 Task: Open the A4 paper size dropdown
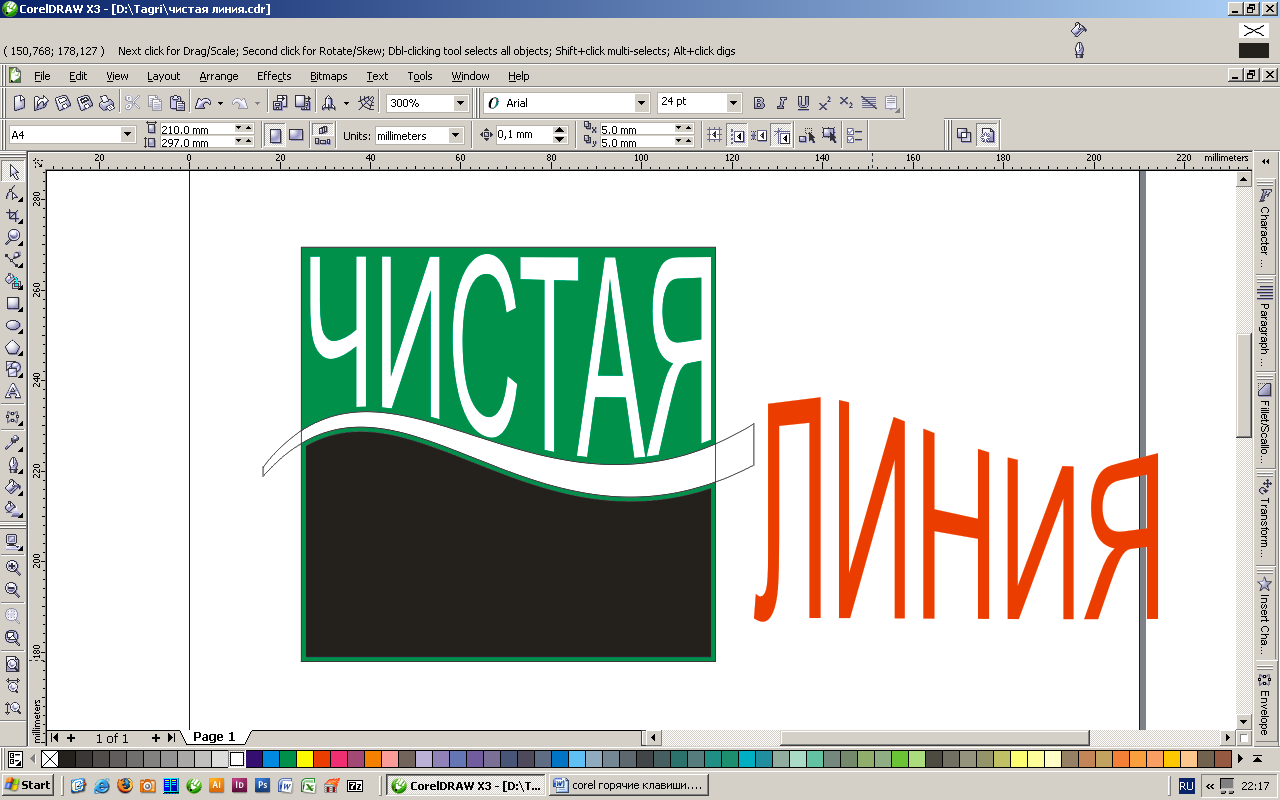[x=127, y=135]
